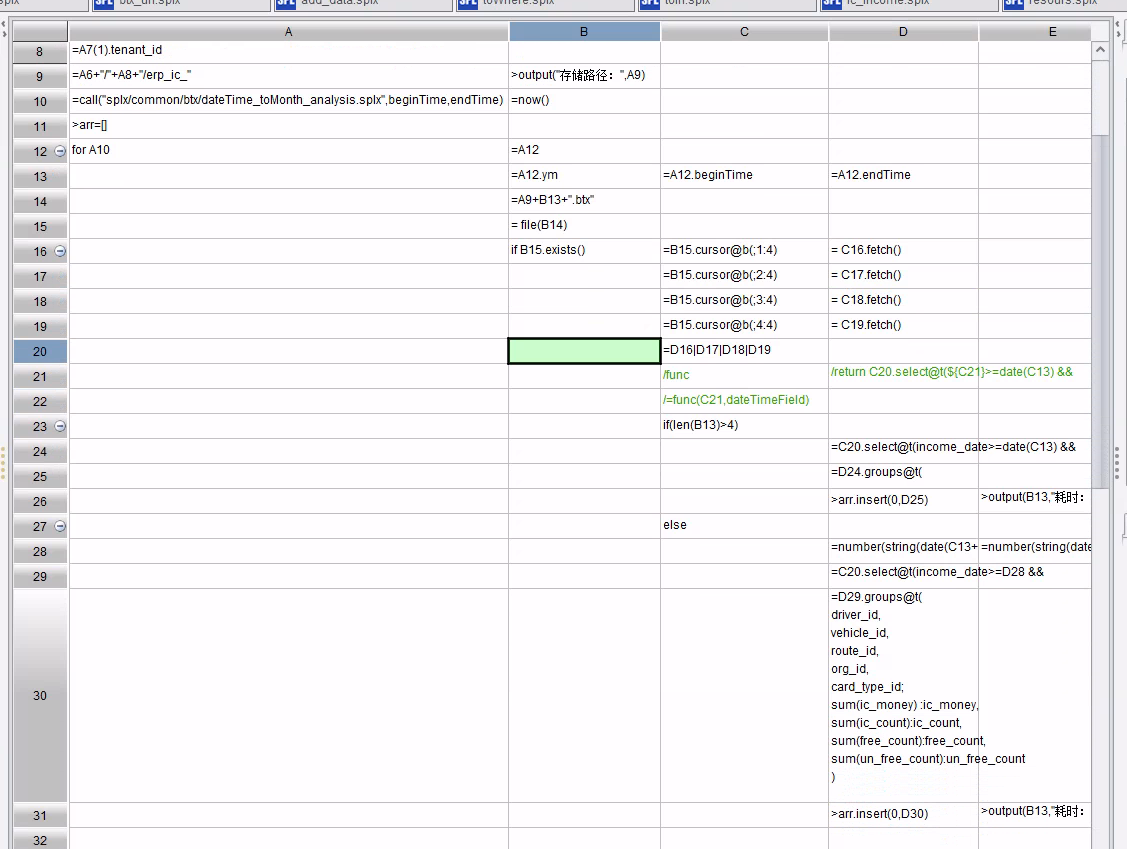This screenshot has height=849, width=1127.
Task: Switch to the towhere.splx tab
Action: click(518, 3)
